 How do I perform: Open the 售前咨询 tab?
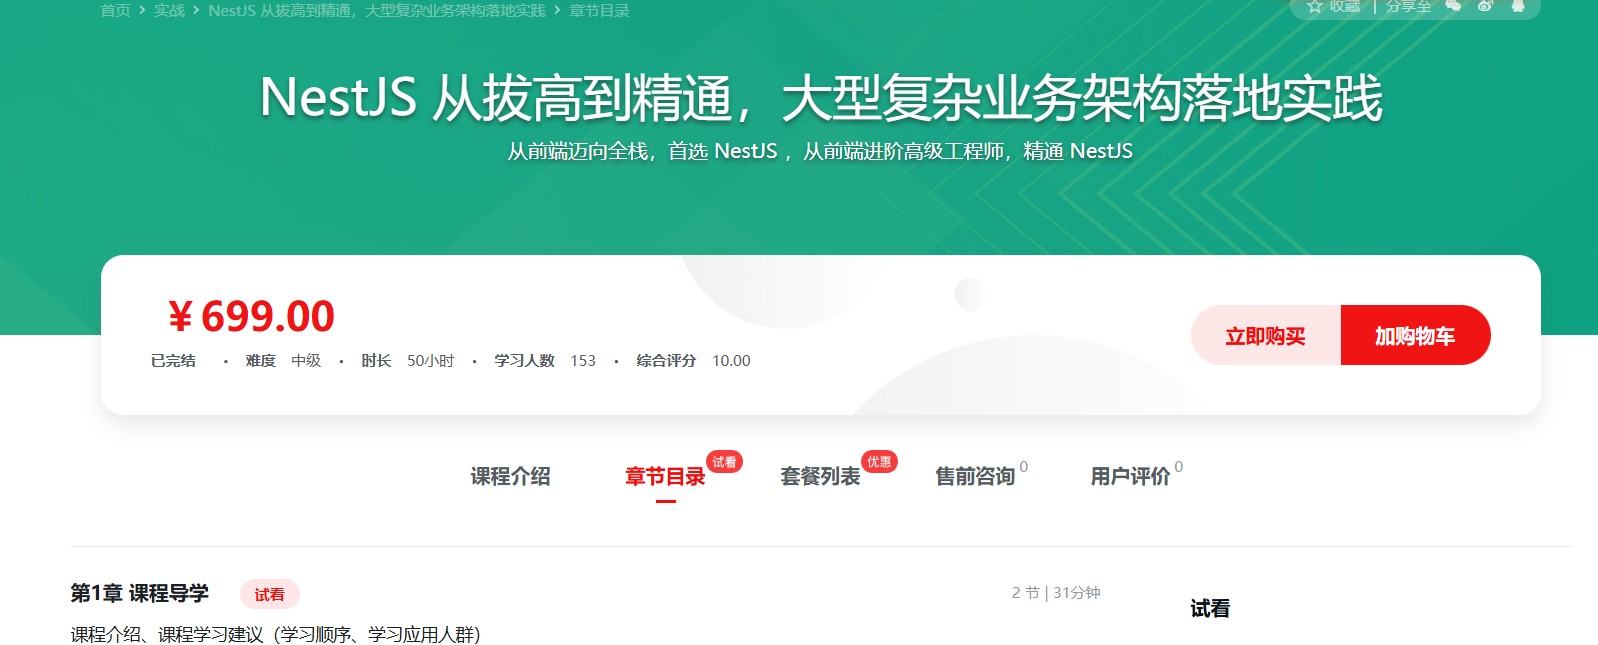click(x=975, y=476)
